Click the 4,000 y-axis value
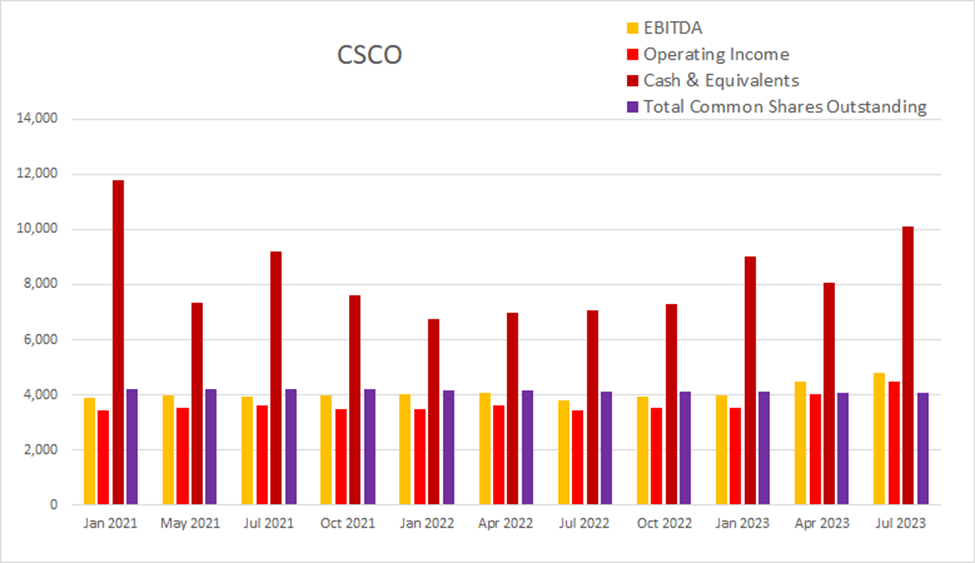The image size is (975, 563). (40, 394)
